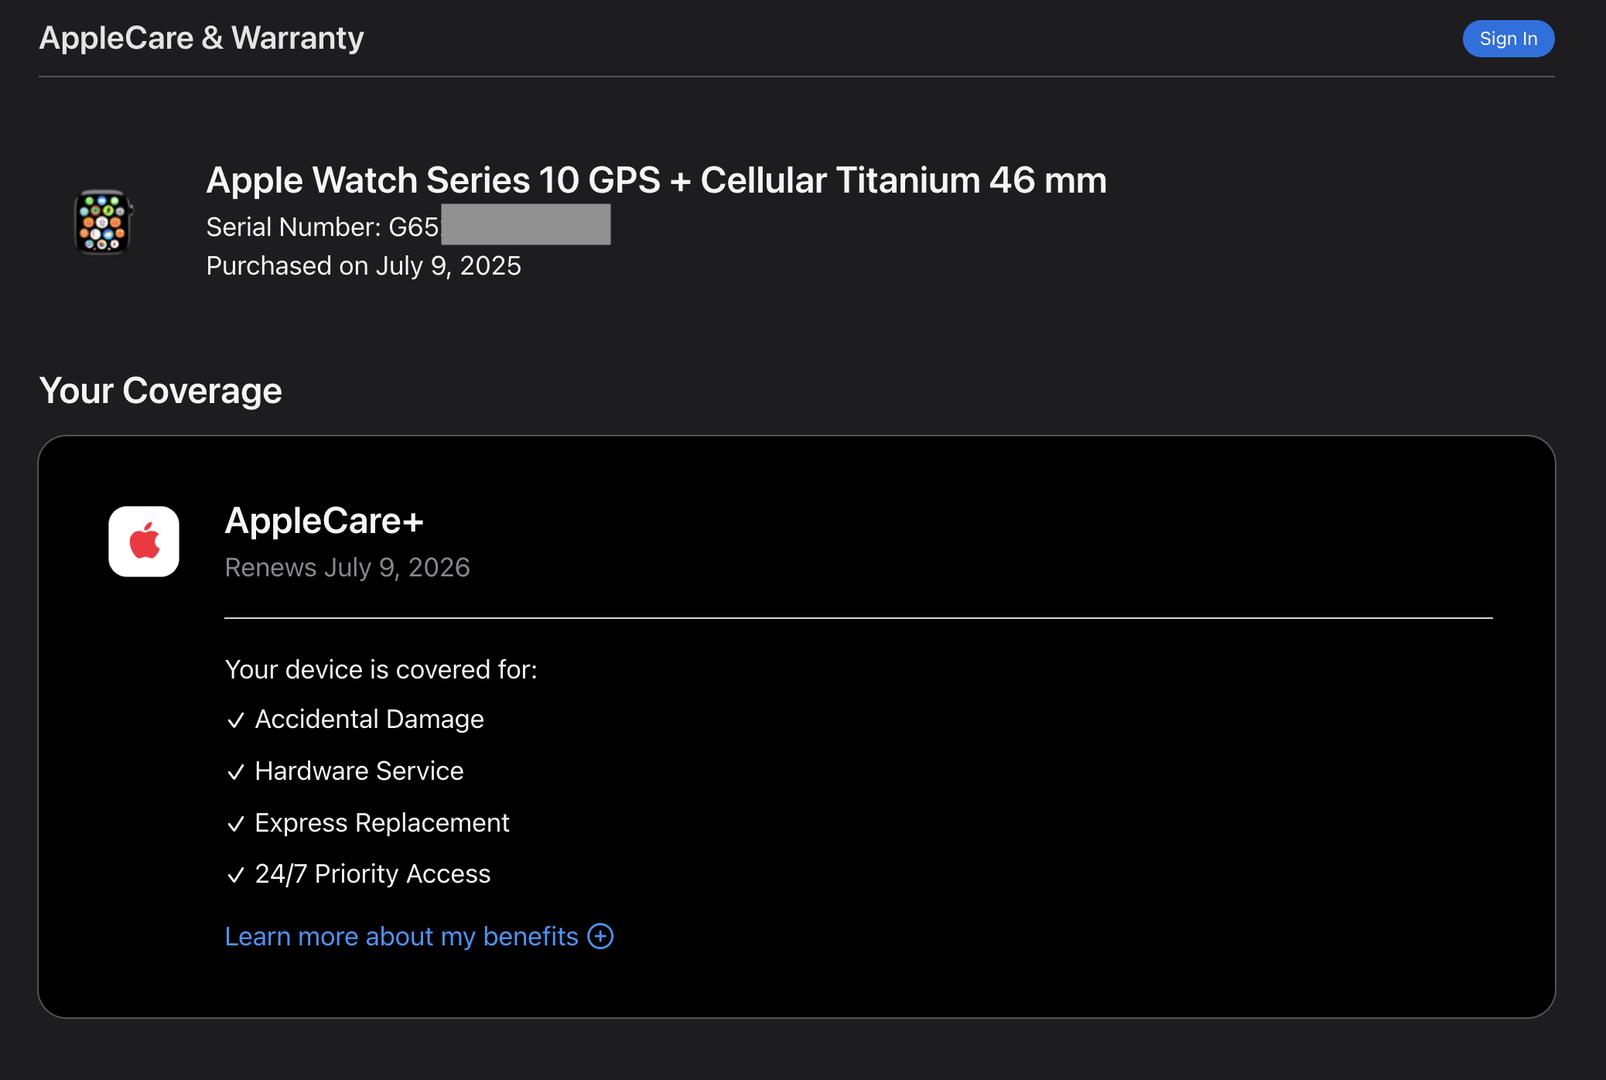This screenshot has height=1080, width=1606.
Task: Open Learn more about my benefits link
Action: 401,937
